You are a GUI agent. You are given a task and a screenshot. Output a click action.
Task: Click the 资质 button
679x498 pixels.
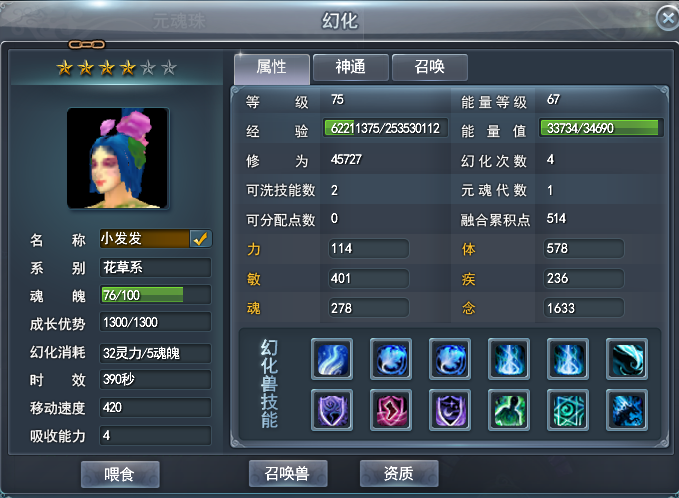(x=399, y=473)
